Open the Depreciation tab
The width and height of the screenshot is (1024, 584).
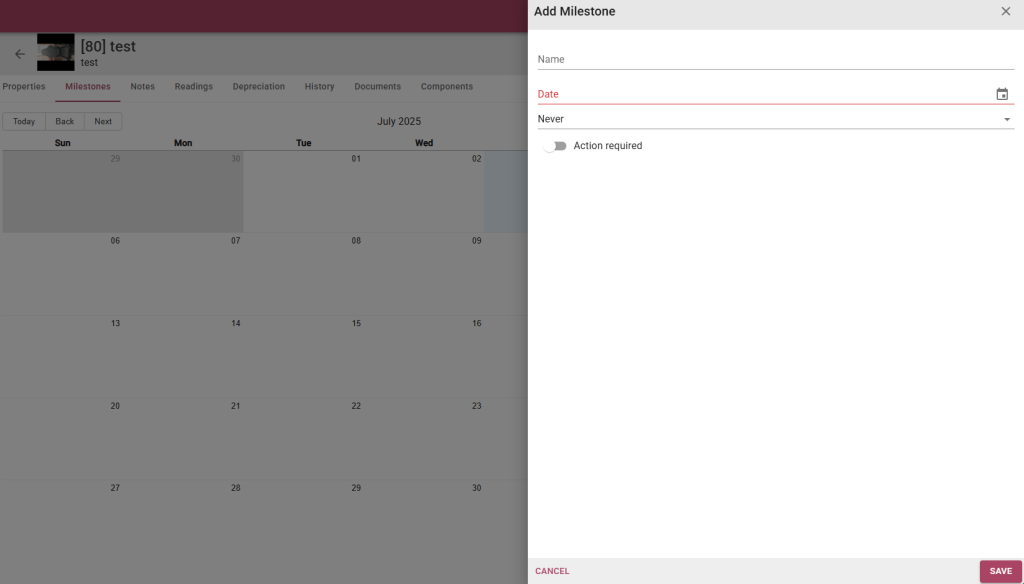[259, 86]
